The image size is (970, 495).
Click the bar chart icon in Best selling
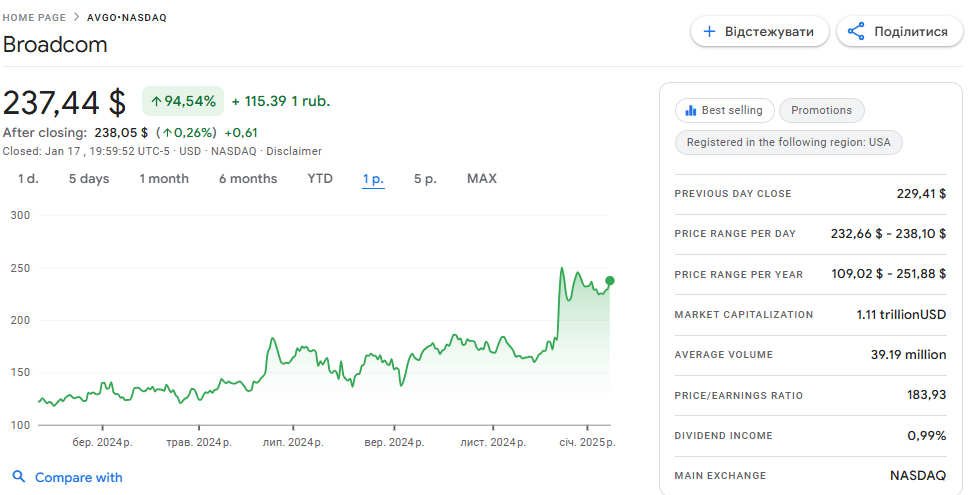[690, 111]
